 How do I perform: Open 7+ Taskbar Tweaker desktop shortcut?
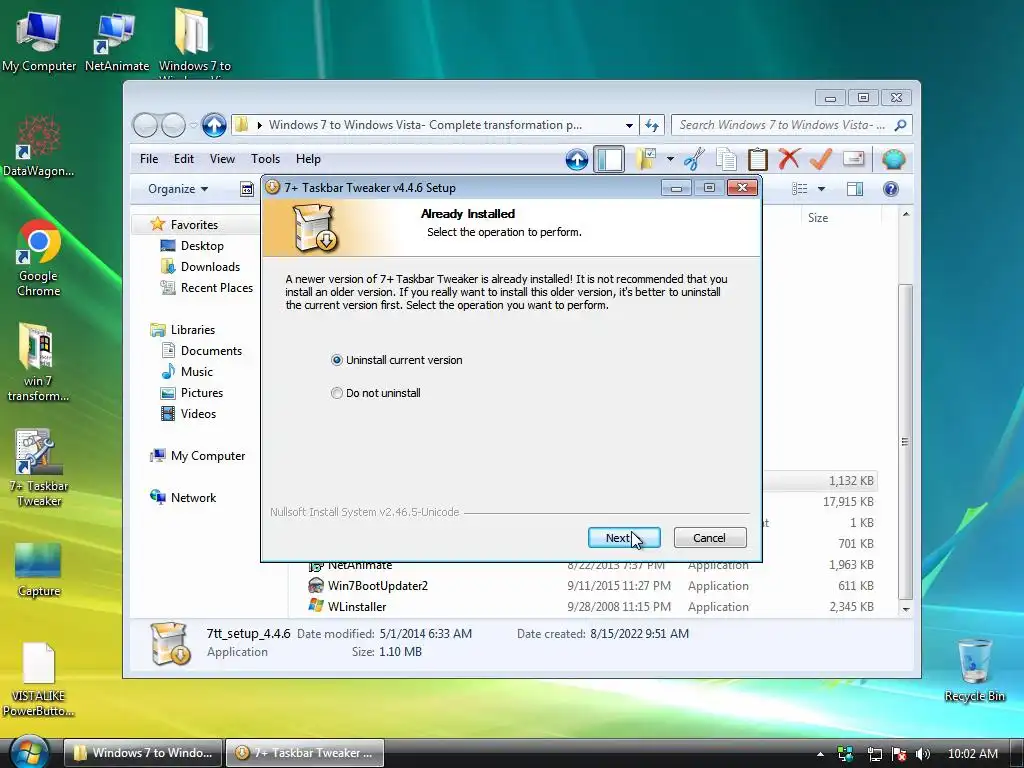point(39,468)
